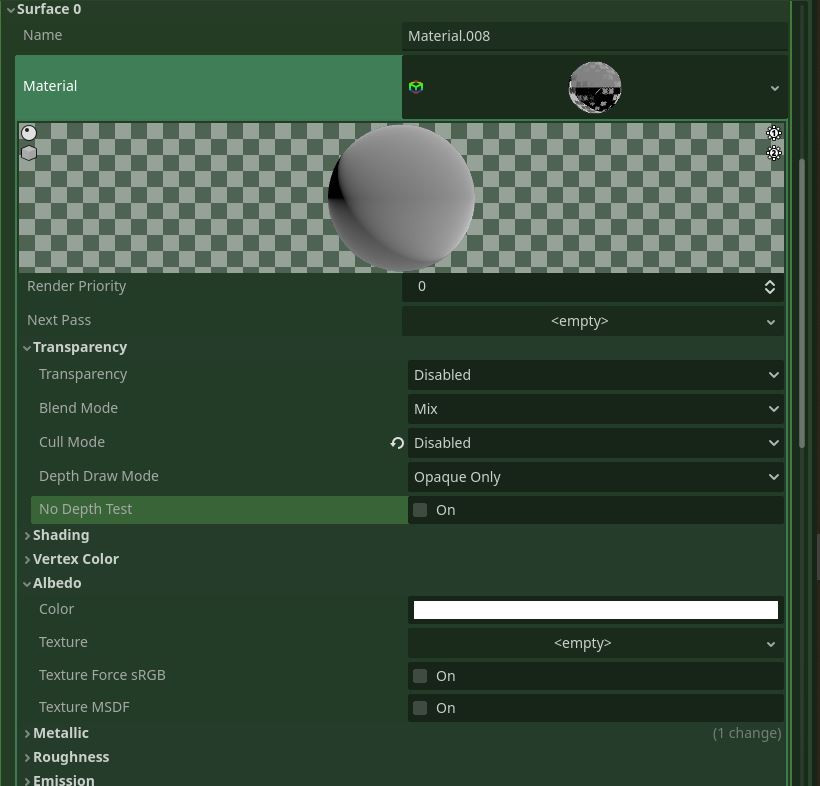Screen dimensions: 820x786
Task: Click the inspector vertical scrollbar
Action: click(802, 303)
